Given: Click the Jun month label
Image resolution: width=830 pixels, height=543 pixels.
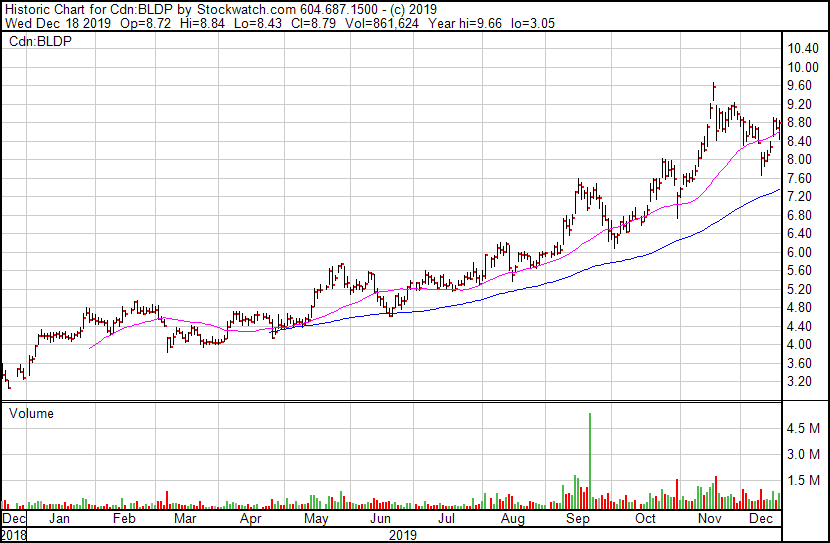Looking at the screenshot, I should 380,519.
